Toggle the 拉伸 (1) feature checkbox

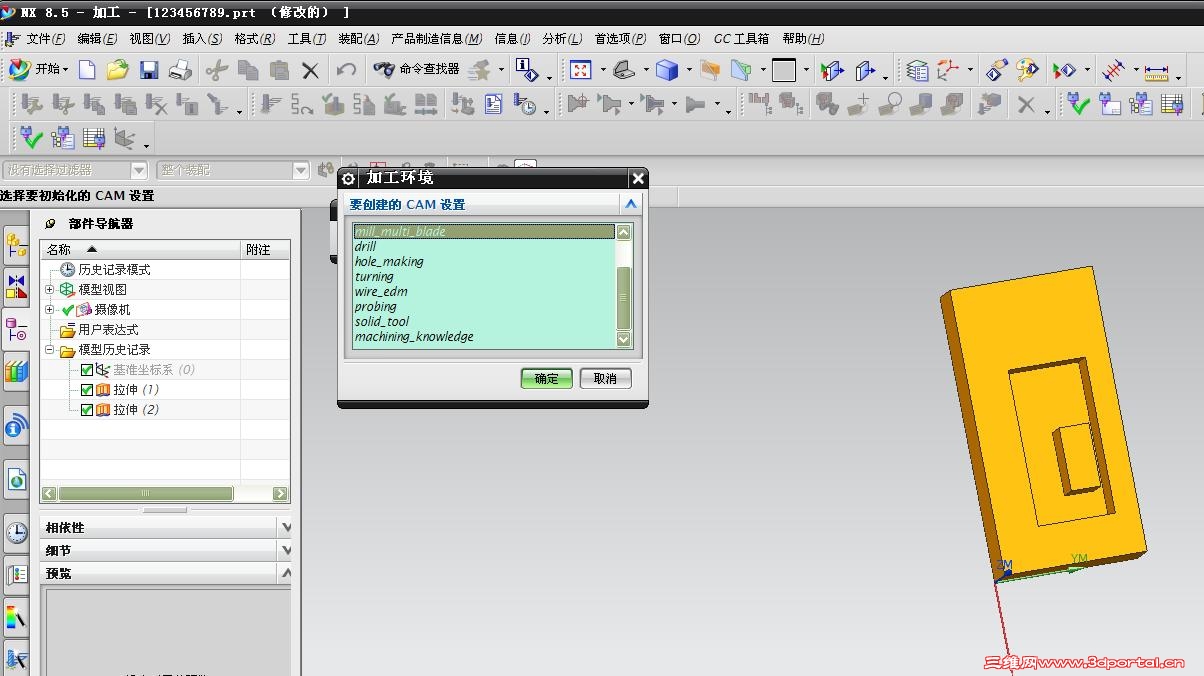pyautogui.click(x=87, y=390)
